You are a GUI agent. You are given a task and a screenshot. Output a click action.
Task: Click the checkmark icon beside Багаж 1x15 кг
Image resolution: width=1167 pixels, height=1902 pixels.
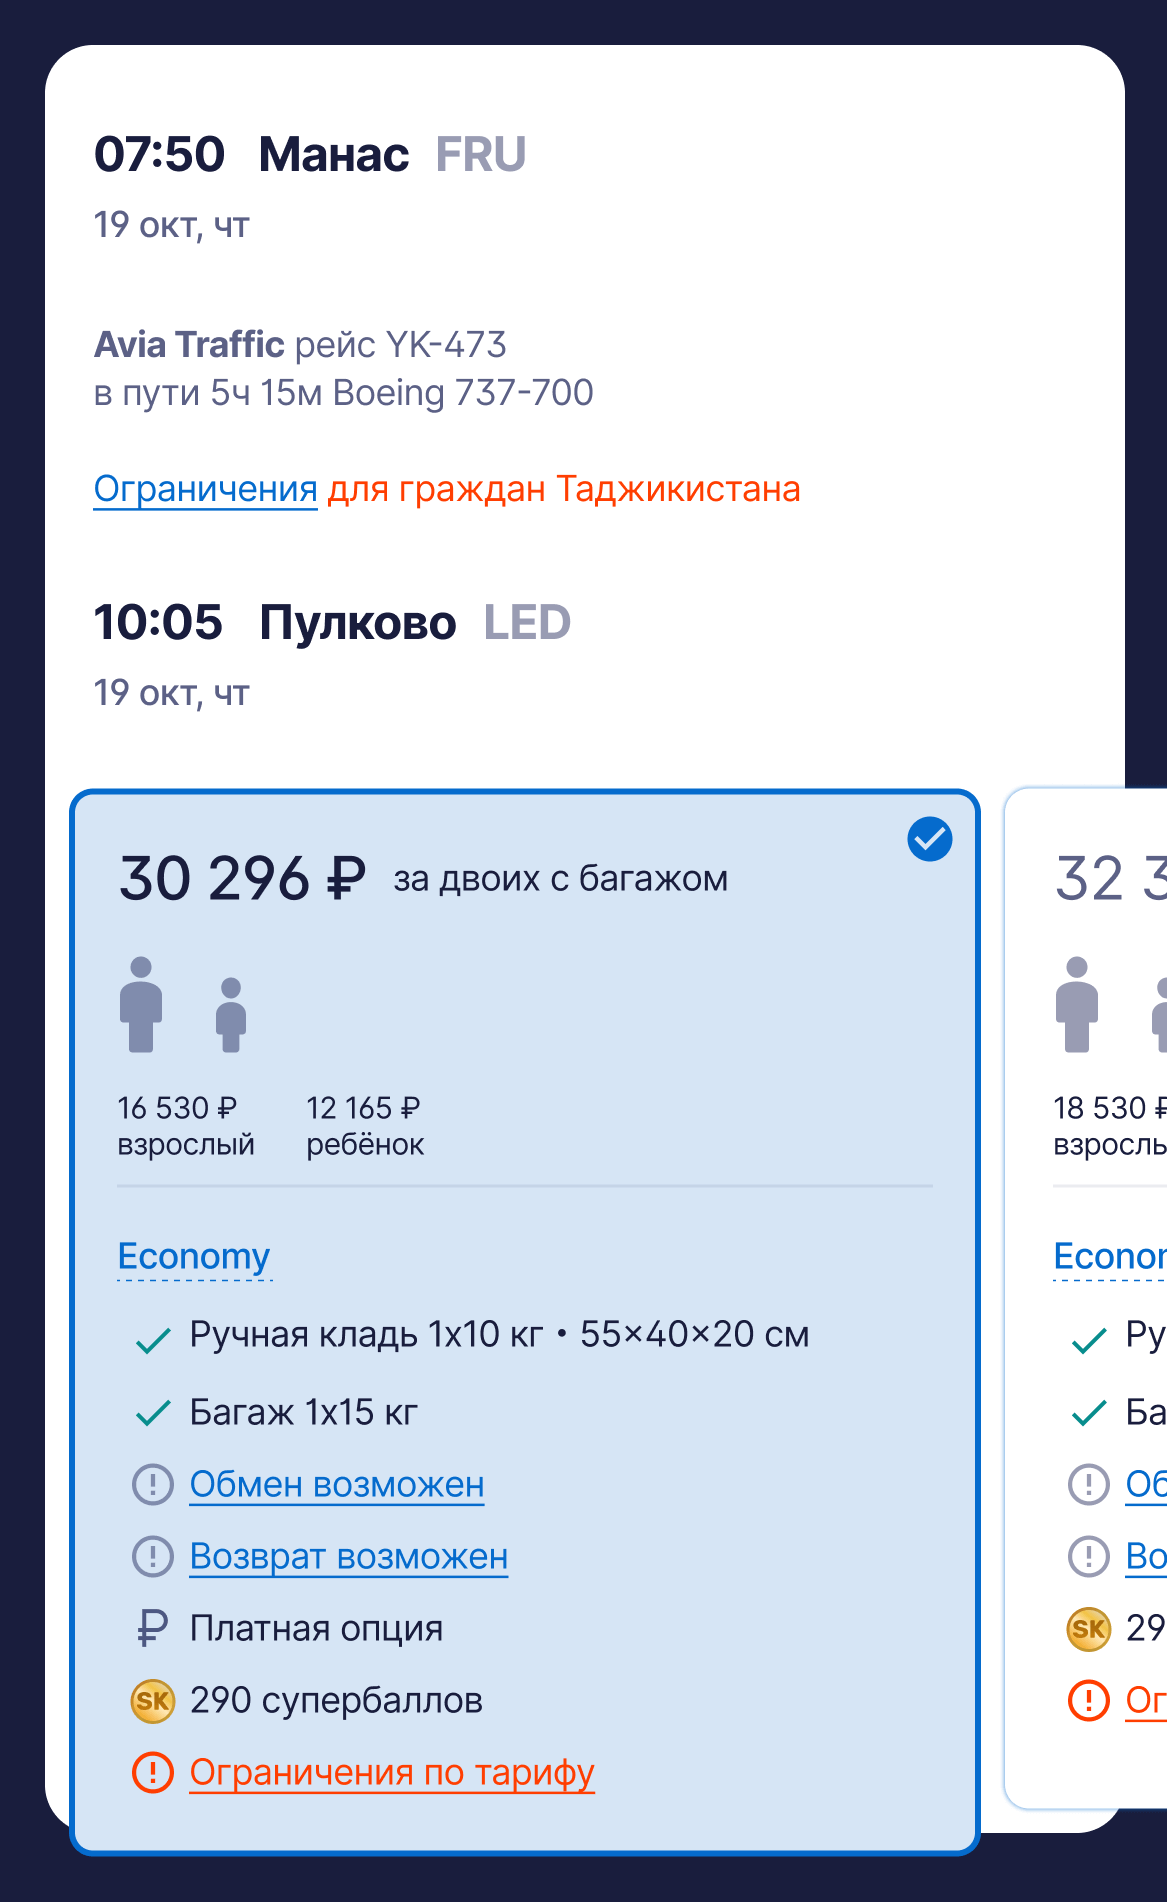tap(153, 1413)
